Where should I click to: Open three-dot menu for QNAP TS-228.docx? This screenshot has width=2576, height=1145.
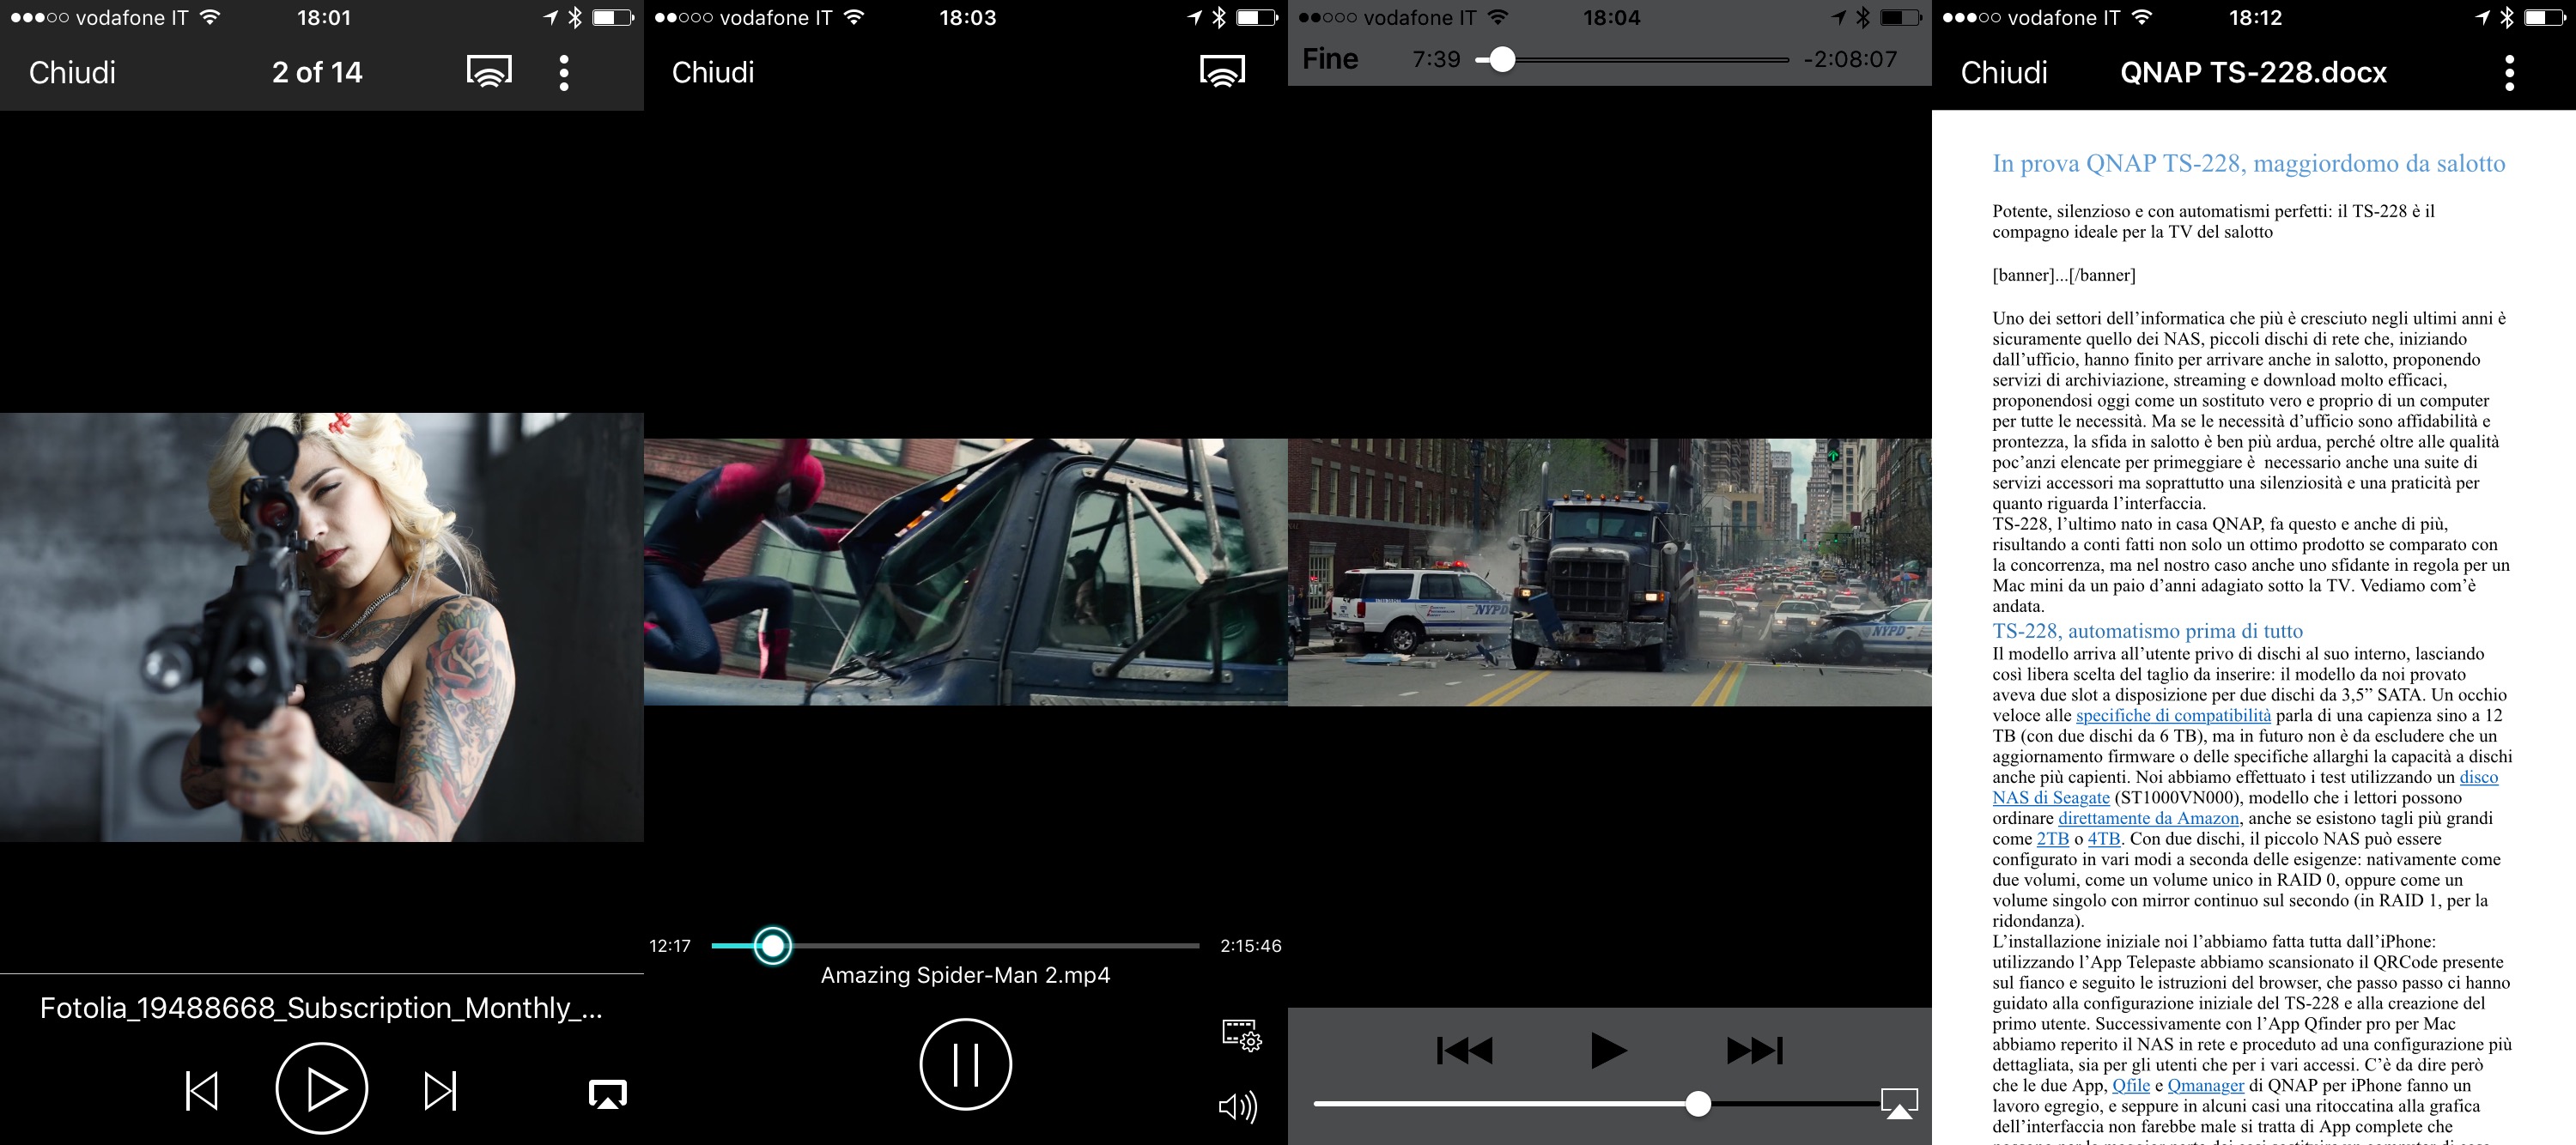(2509, 73)
